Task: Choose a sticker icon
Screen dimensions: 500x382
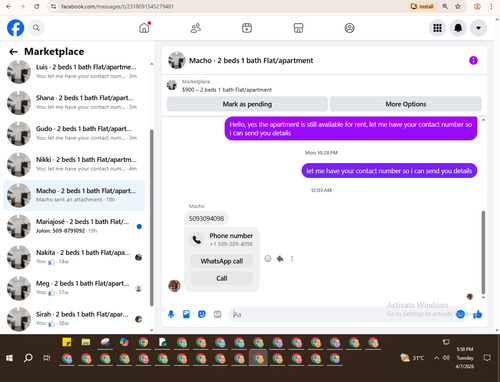Action: pos(202,314)
